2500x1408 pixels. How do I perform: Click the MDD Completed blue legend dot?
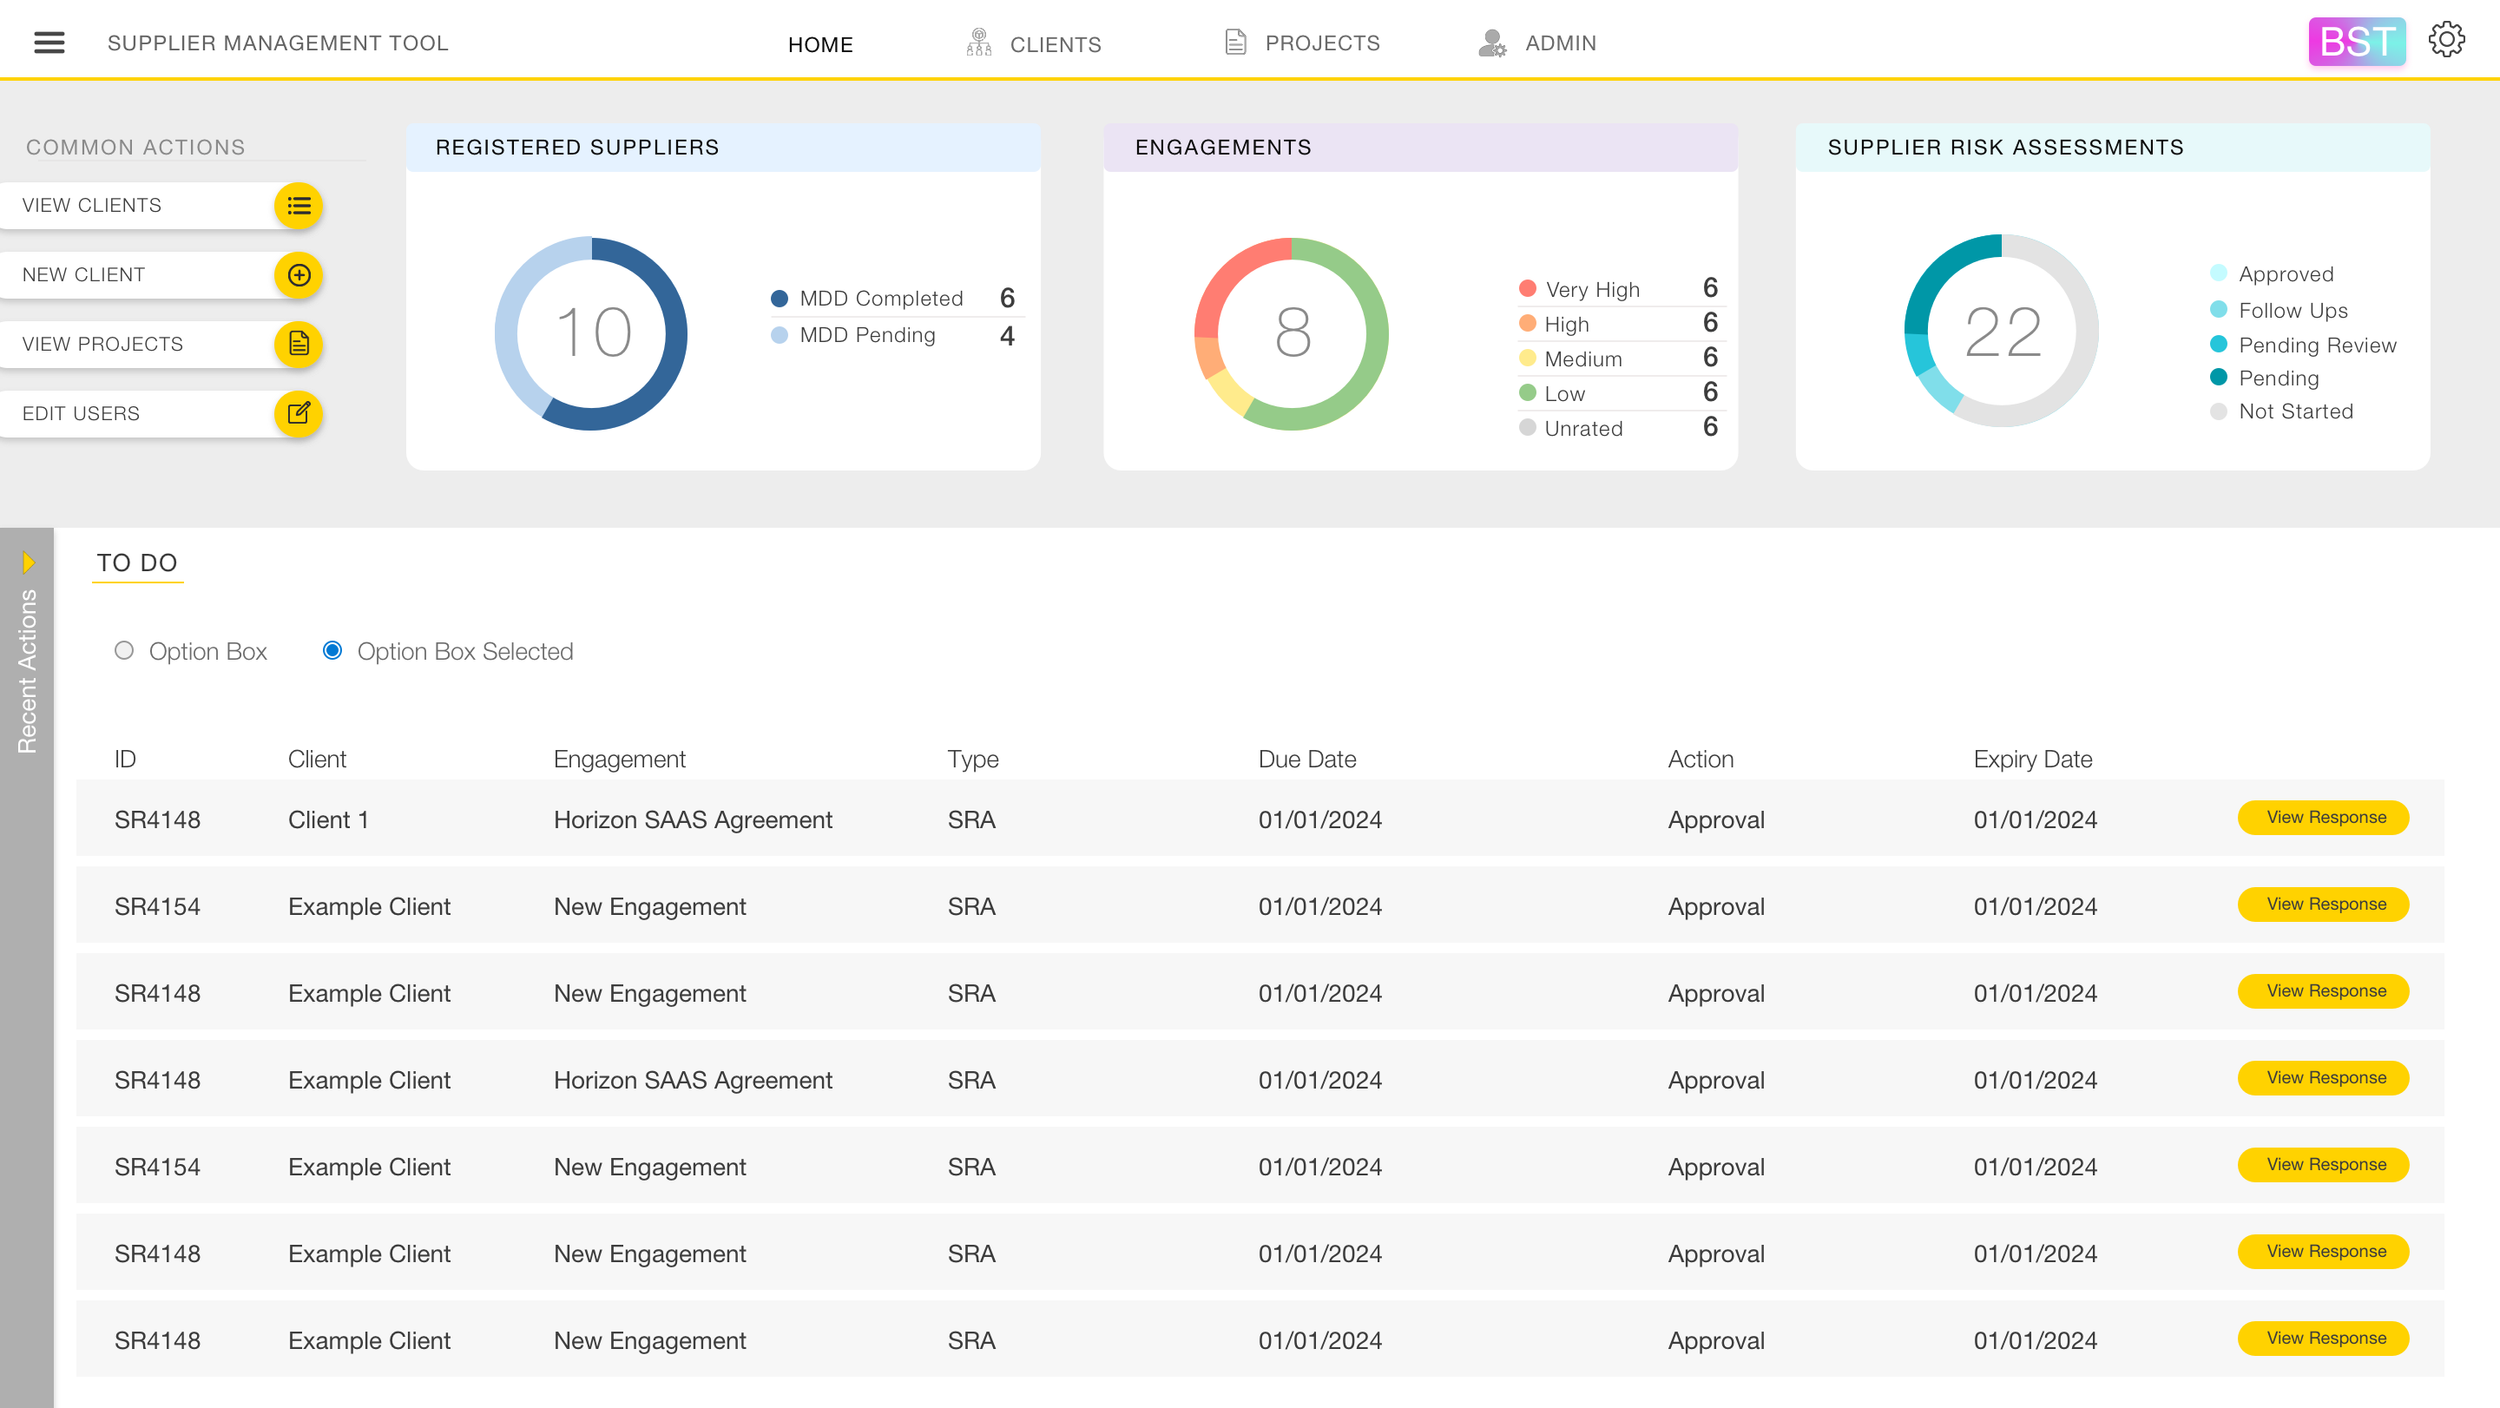(780, 298)
